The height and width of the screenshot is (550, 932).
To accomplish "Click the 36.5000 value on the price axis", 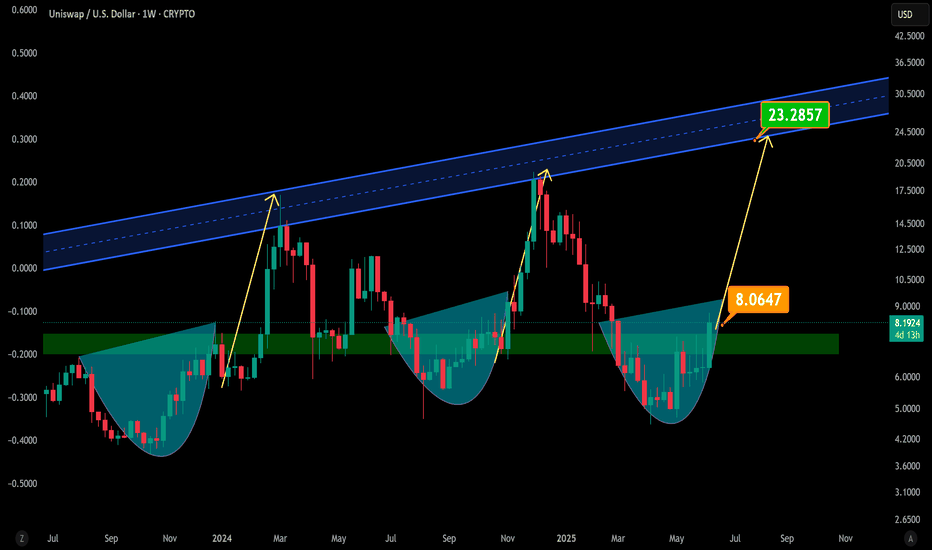I will click(x=909, y=62).
